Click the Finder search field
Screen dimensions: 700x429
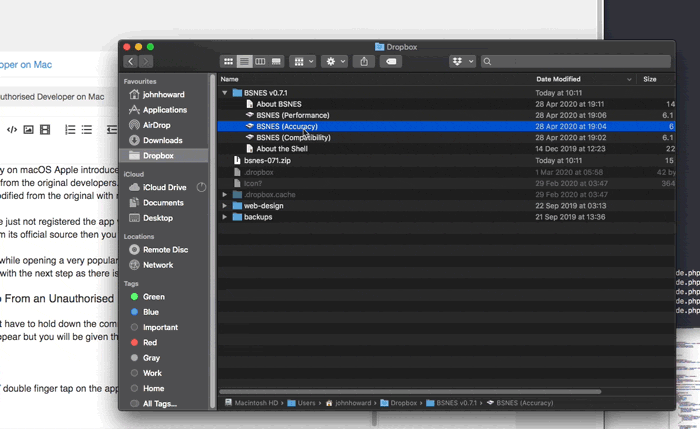coord(576,62)
